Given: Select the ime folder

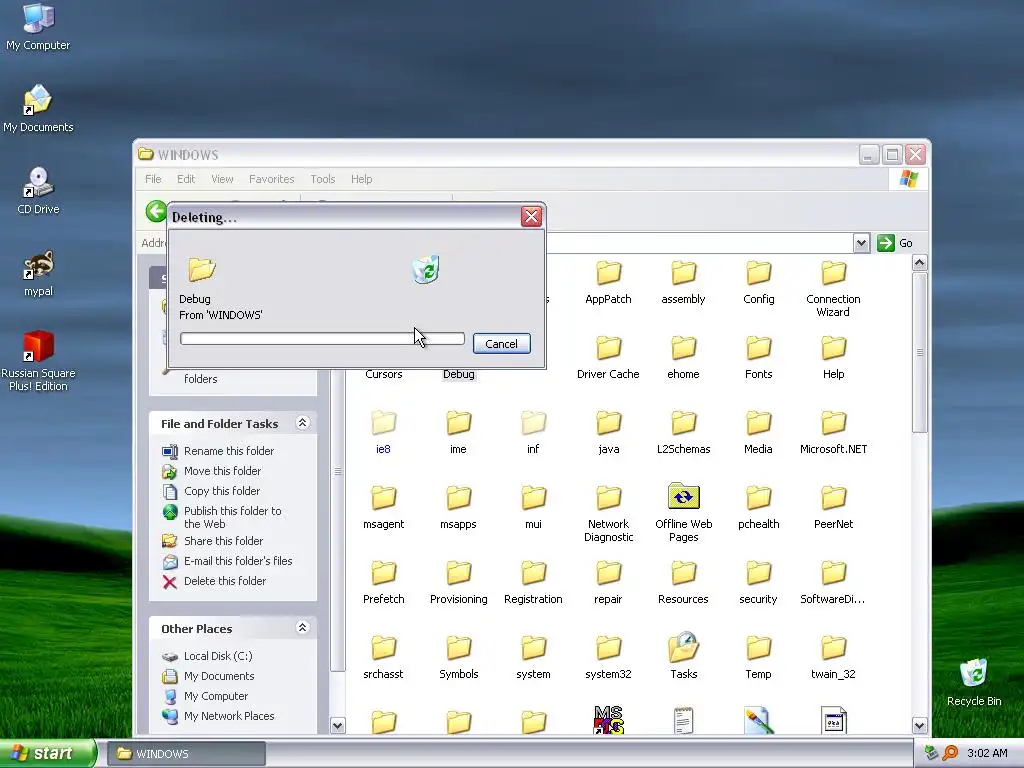Looking at the screenshot, I should point(458,432).
